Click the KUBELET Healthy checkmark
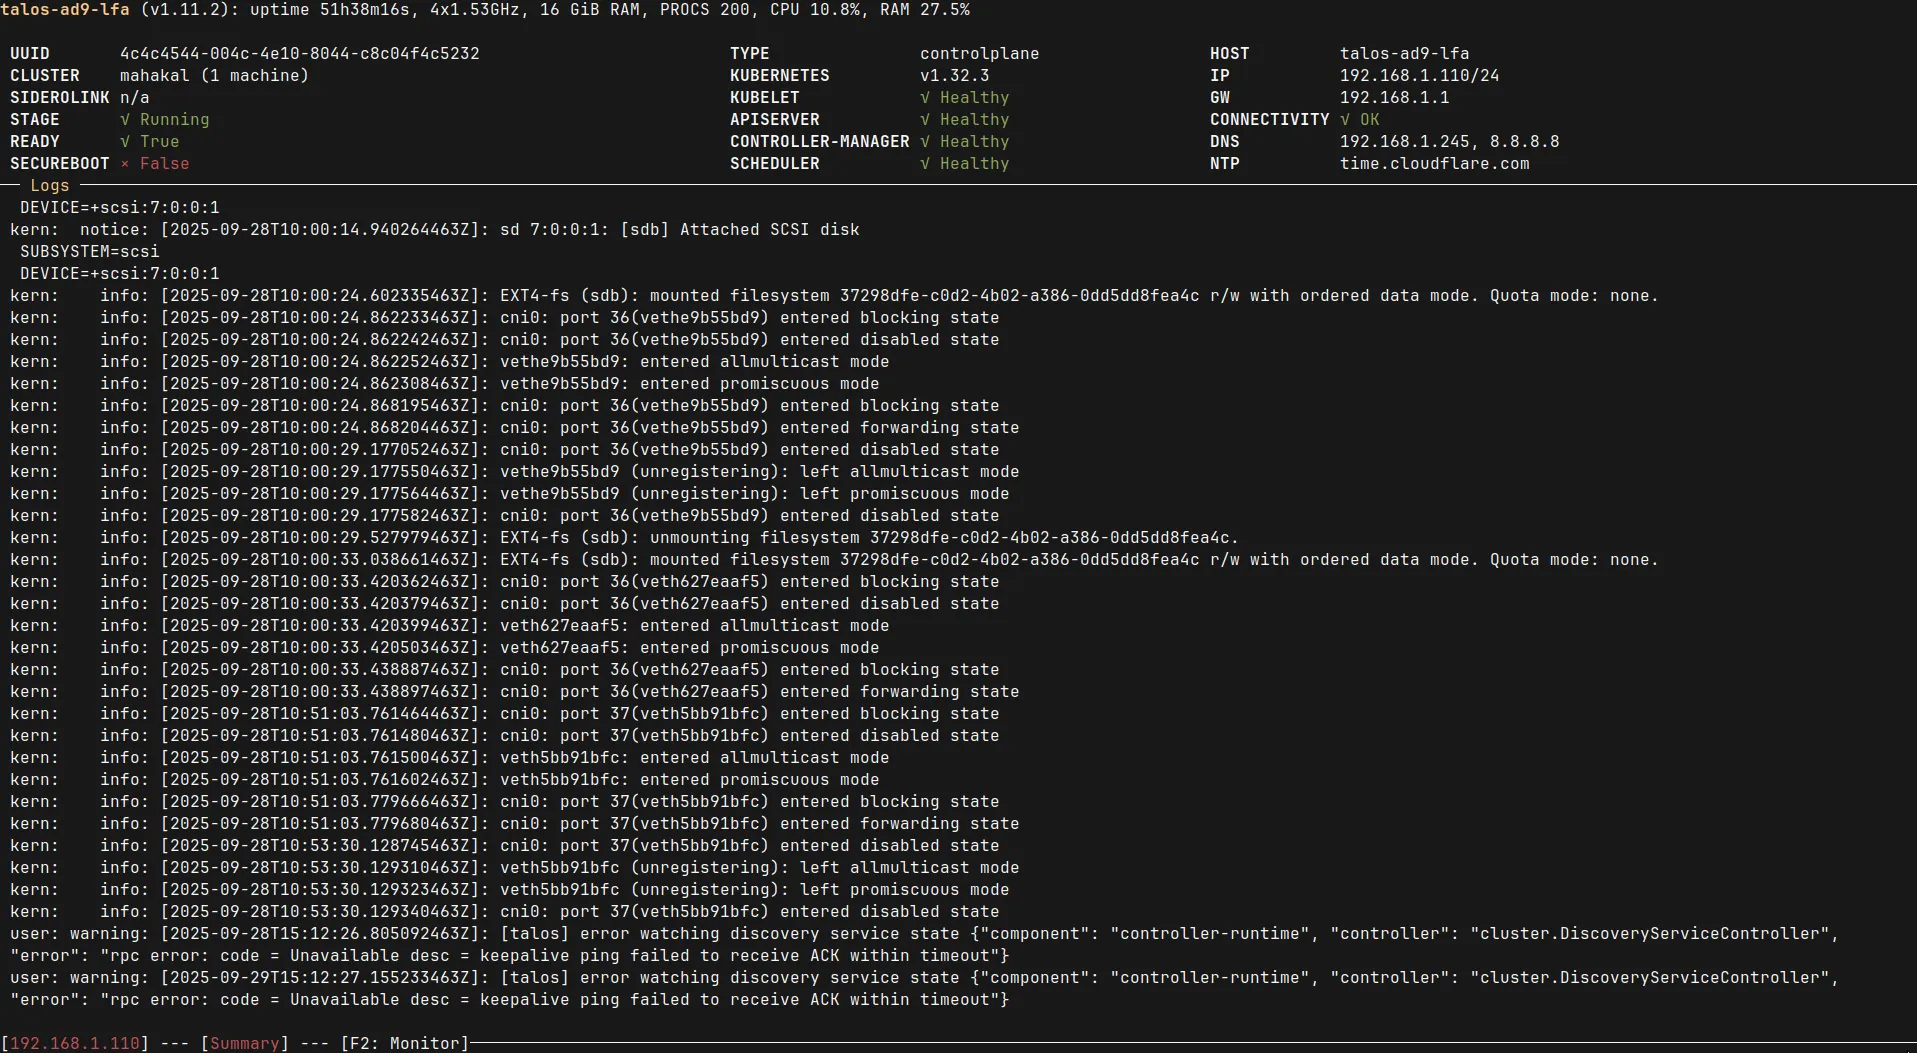 (925, 98)
